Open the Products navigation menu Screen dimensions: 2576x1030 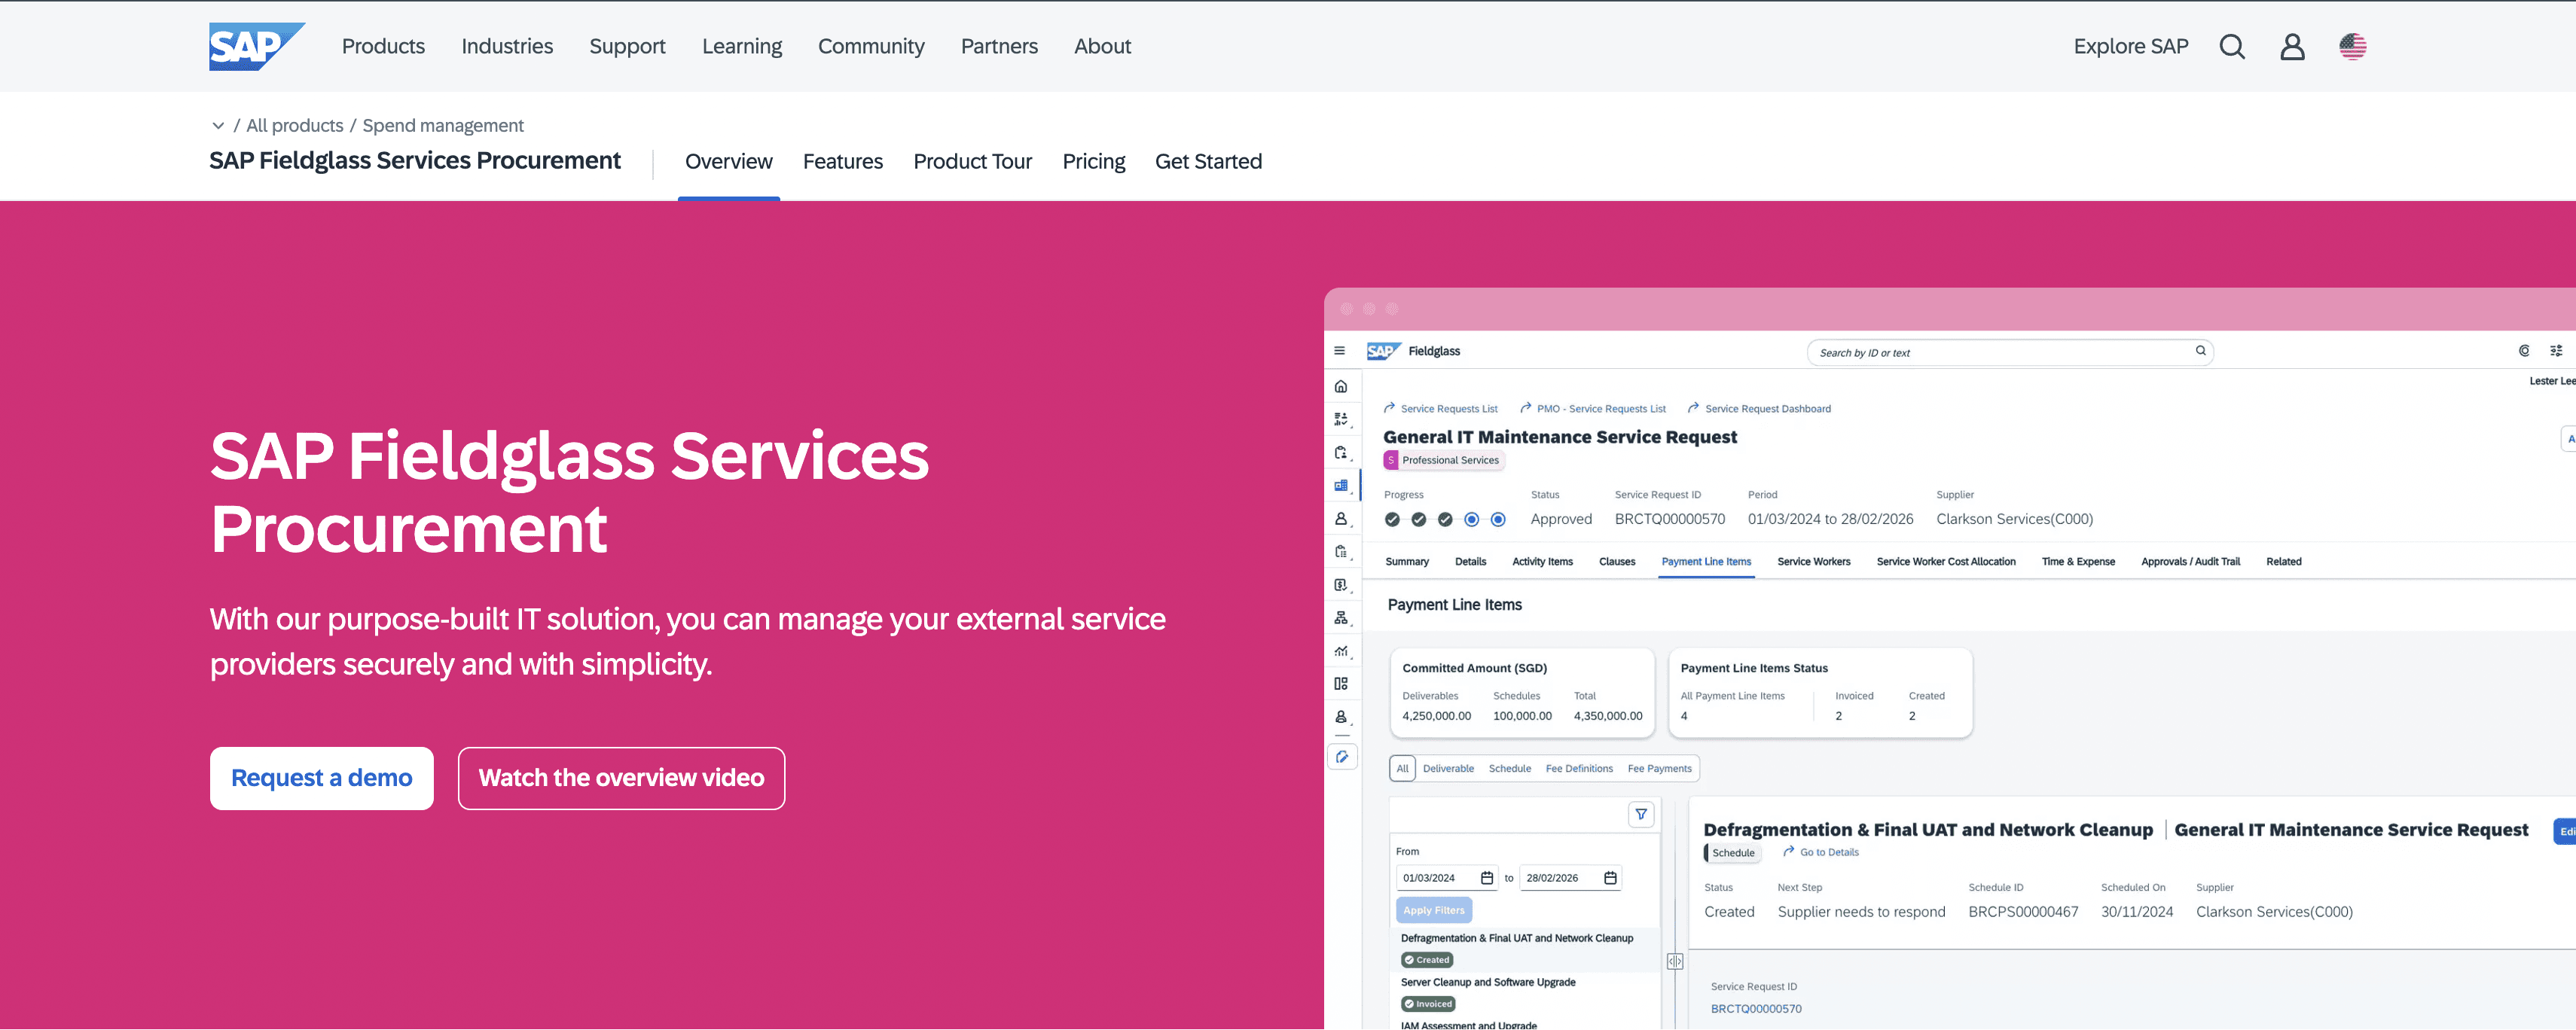pos(383,46)
